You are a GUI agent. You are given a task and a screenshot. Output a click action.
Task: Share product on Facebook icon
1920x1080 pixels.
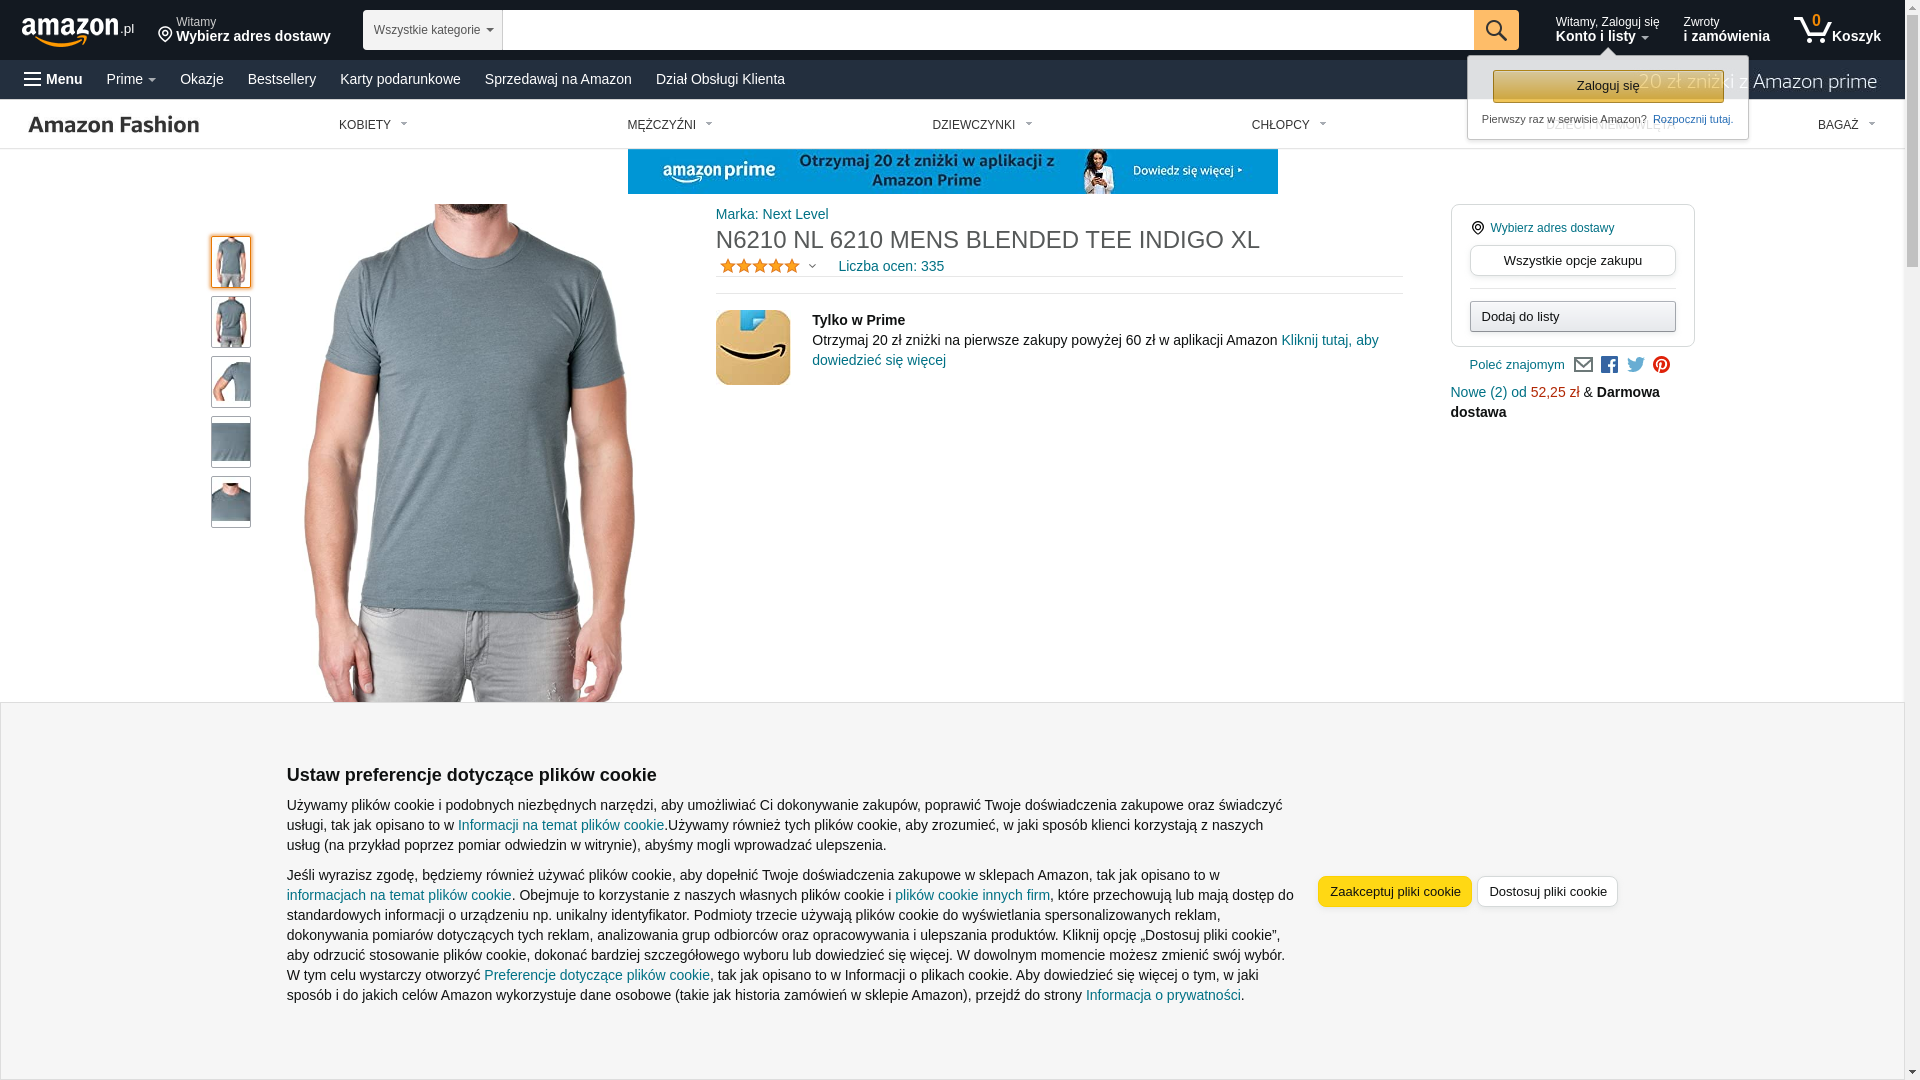1609,365
